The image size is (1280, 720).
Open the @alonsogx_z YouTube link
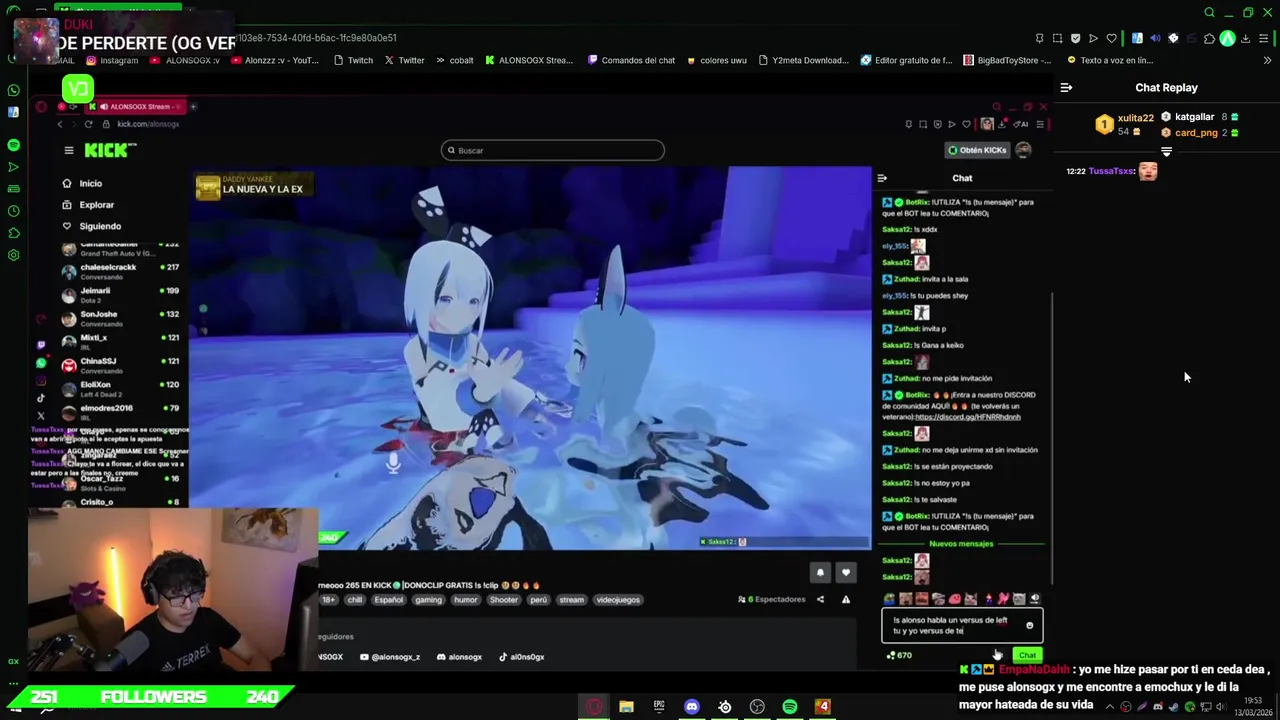point(390,657)
